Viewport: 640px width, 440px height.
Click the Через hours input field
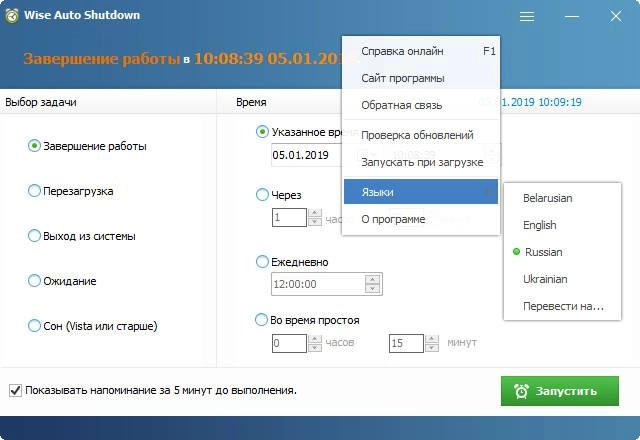(x=289, y=217)
